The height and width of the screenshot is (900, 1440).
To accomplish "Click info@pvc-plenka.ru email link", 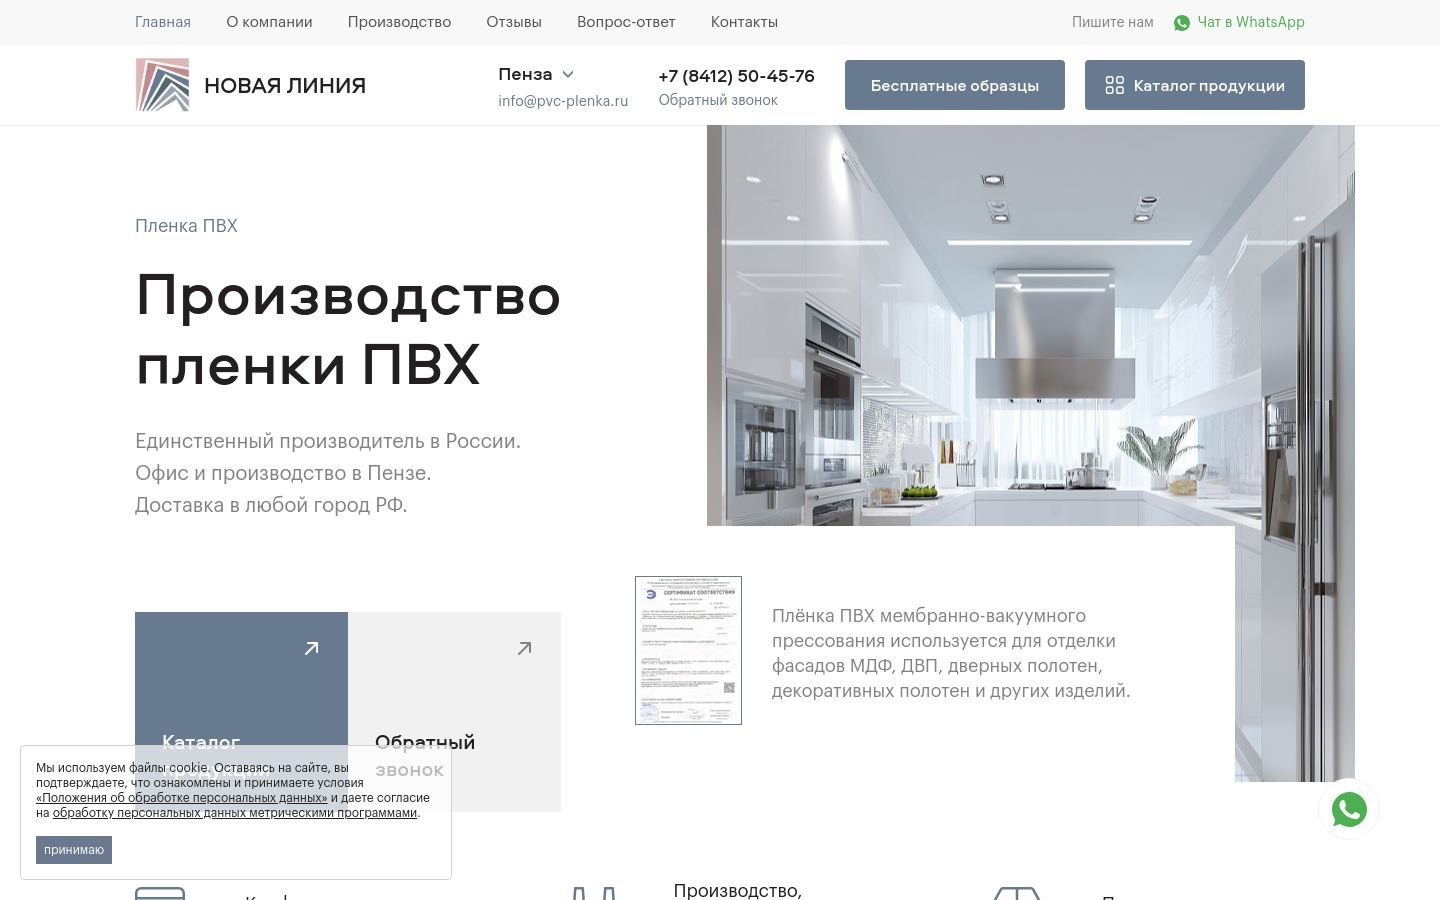I will click(563, 100).
